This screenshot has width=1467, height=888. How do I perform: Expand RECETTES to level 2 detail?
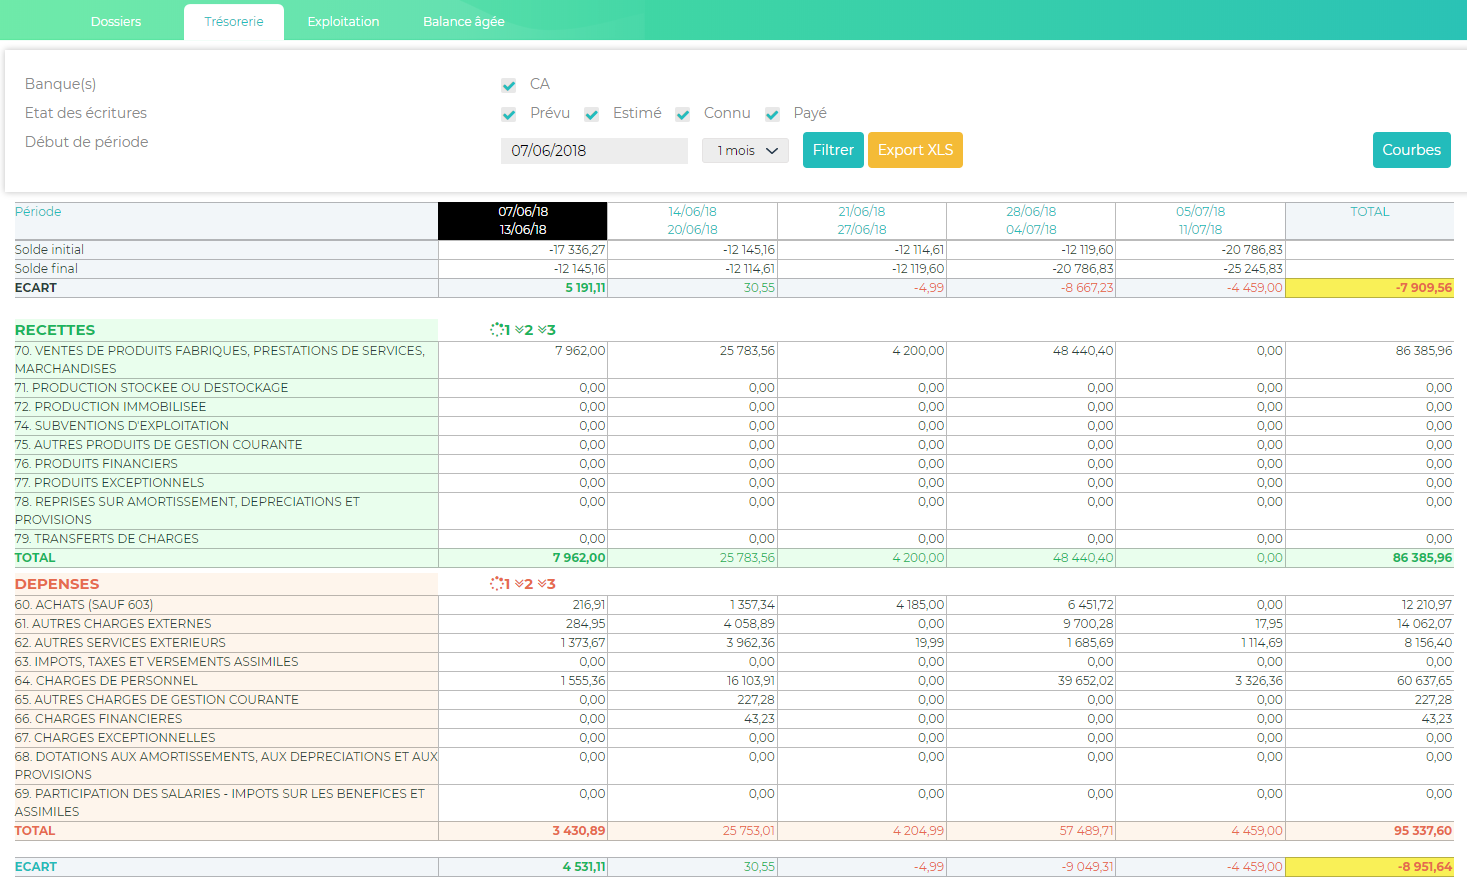coord(524,329)
